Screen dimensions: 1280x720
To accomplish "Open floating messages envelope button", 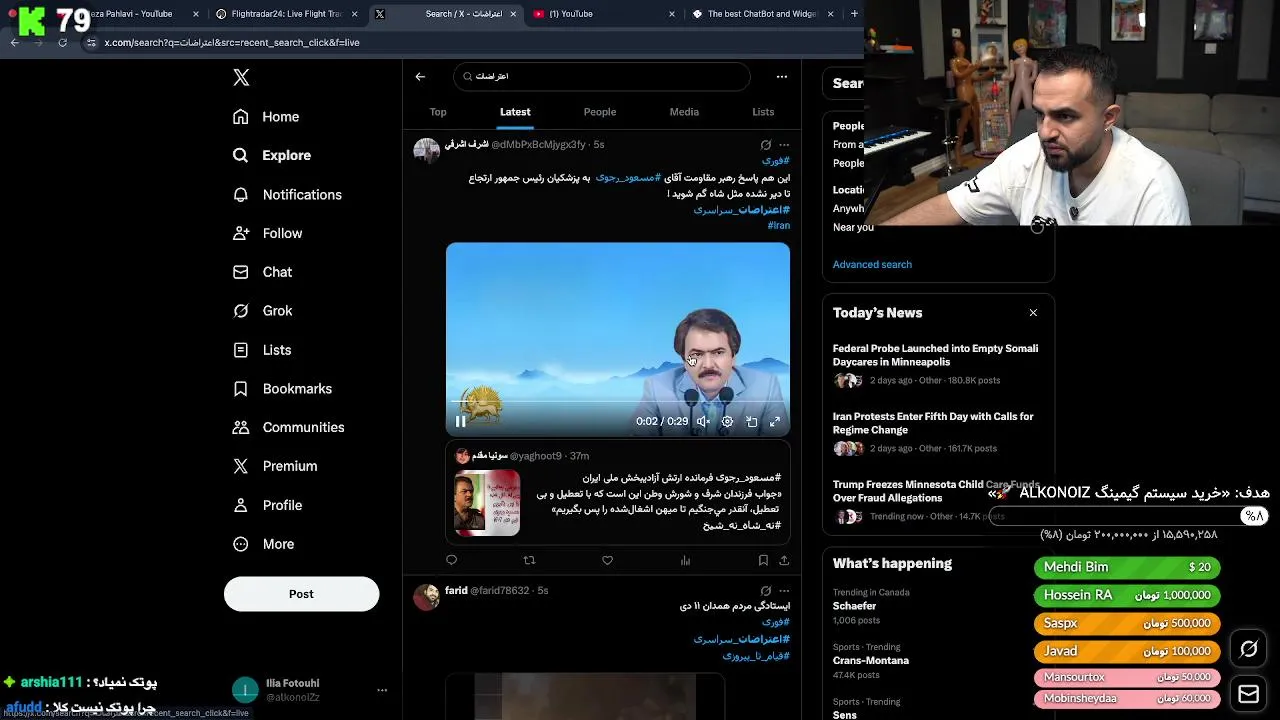I will pos(1249,694).
